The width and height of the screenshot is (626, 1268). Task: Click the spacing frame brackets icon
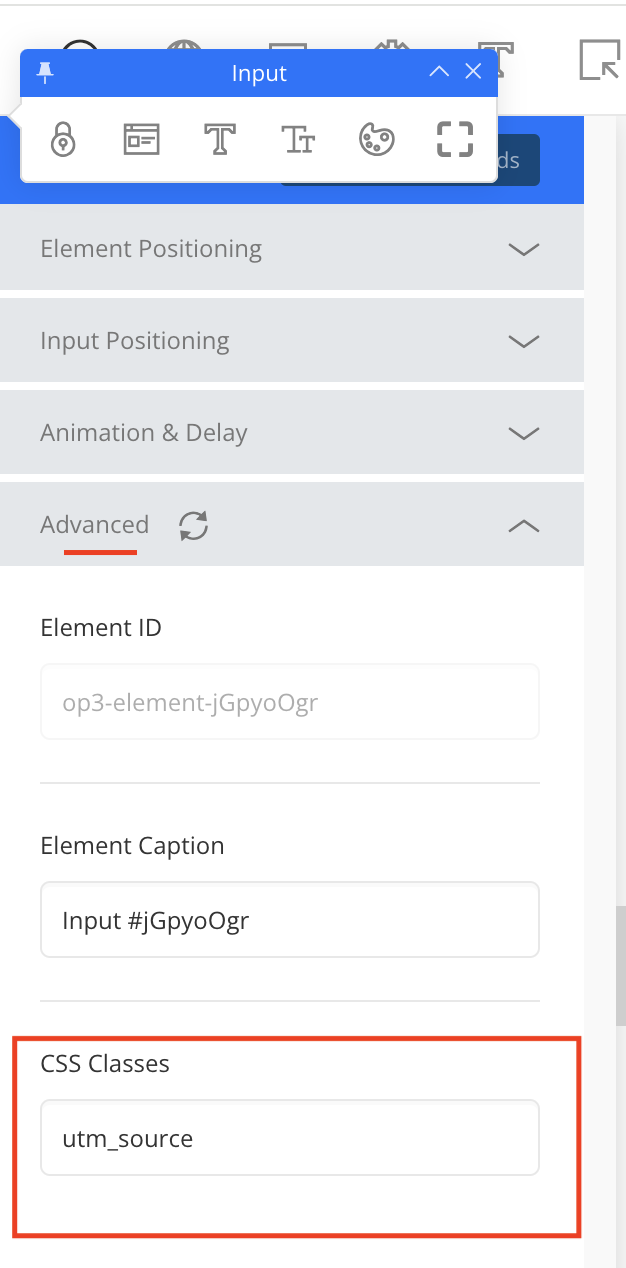455,140
